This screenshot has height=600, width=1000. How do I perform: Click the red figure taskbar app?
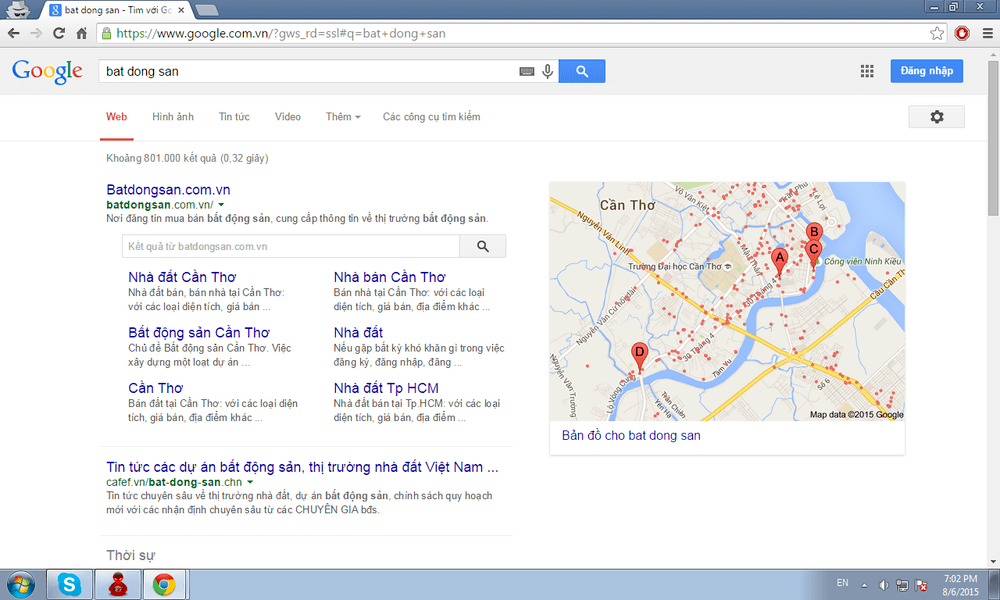[x=117, y=584]
